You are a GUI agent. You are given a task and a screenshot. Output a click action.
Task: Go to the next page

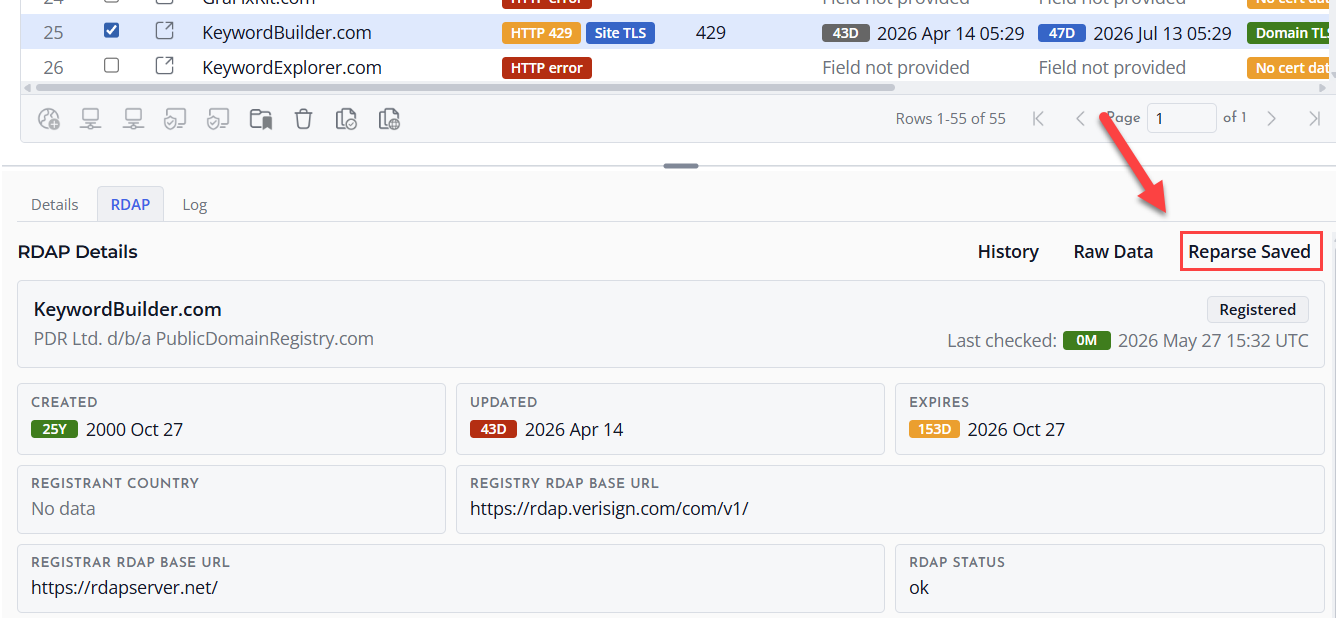pyautogui.click(x=1271, y=118)
